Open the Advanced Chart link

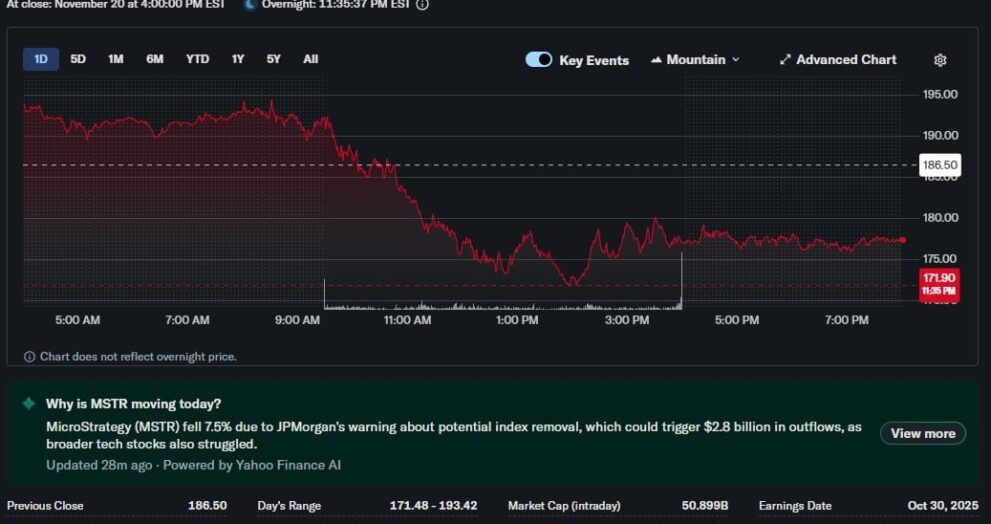(x=846, y=60)
